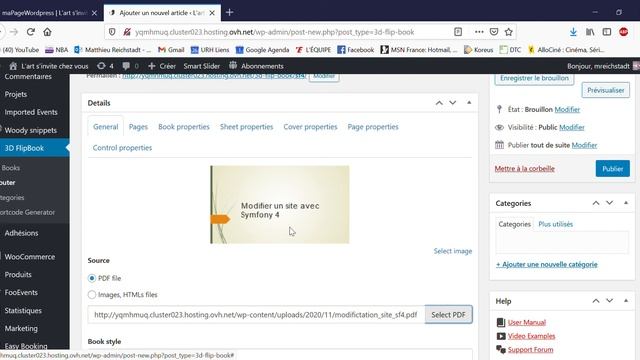The image size is (640, 360).
Task: Open WooCommerce in the sidebar
Action: pos(30,257)
